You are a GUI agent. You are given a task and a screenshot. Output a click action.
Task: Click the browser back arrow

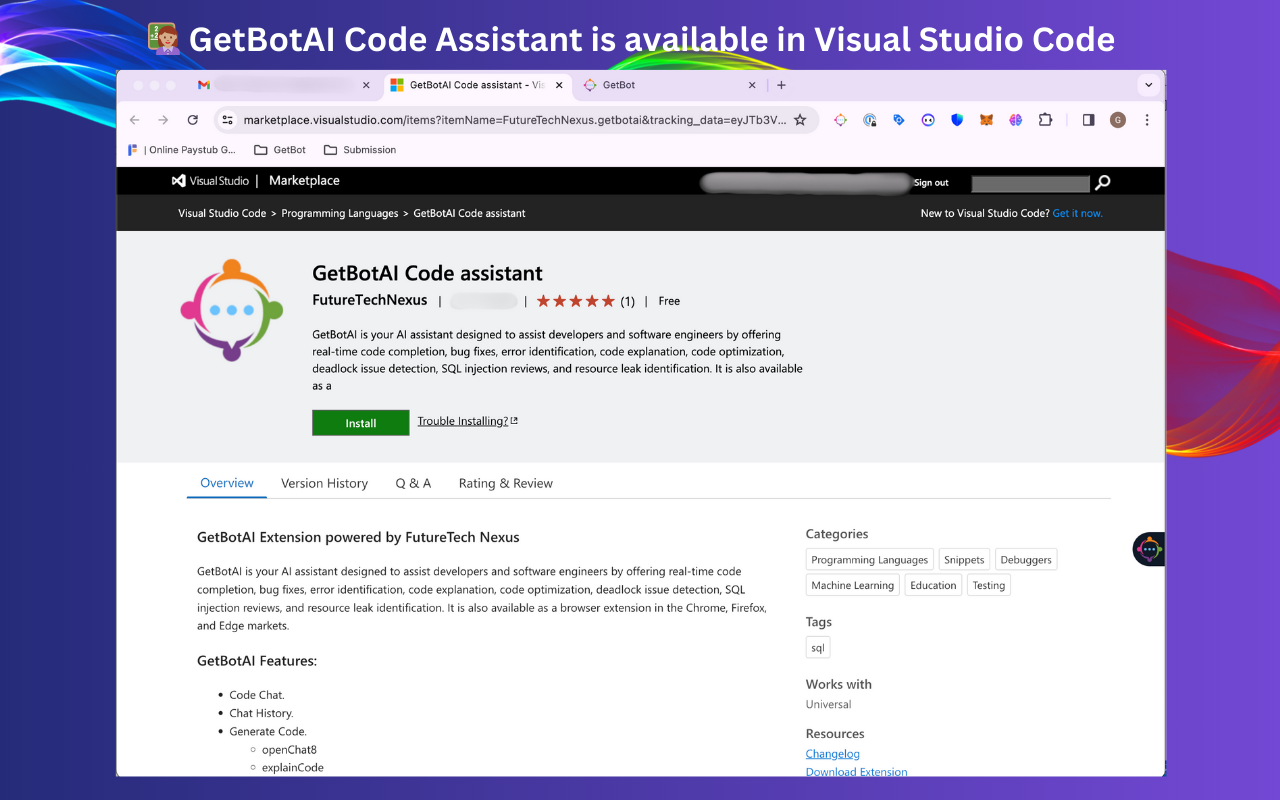(x=135, y=120)
